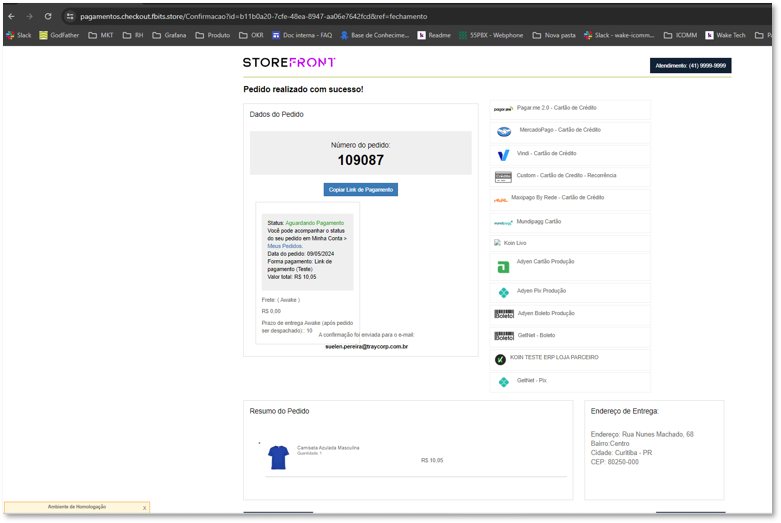Choose Pagar.me 2.0 - Cartão de Crédito
This screenshot has height=523, width=781.
click(570, 109)
